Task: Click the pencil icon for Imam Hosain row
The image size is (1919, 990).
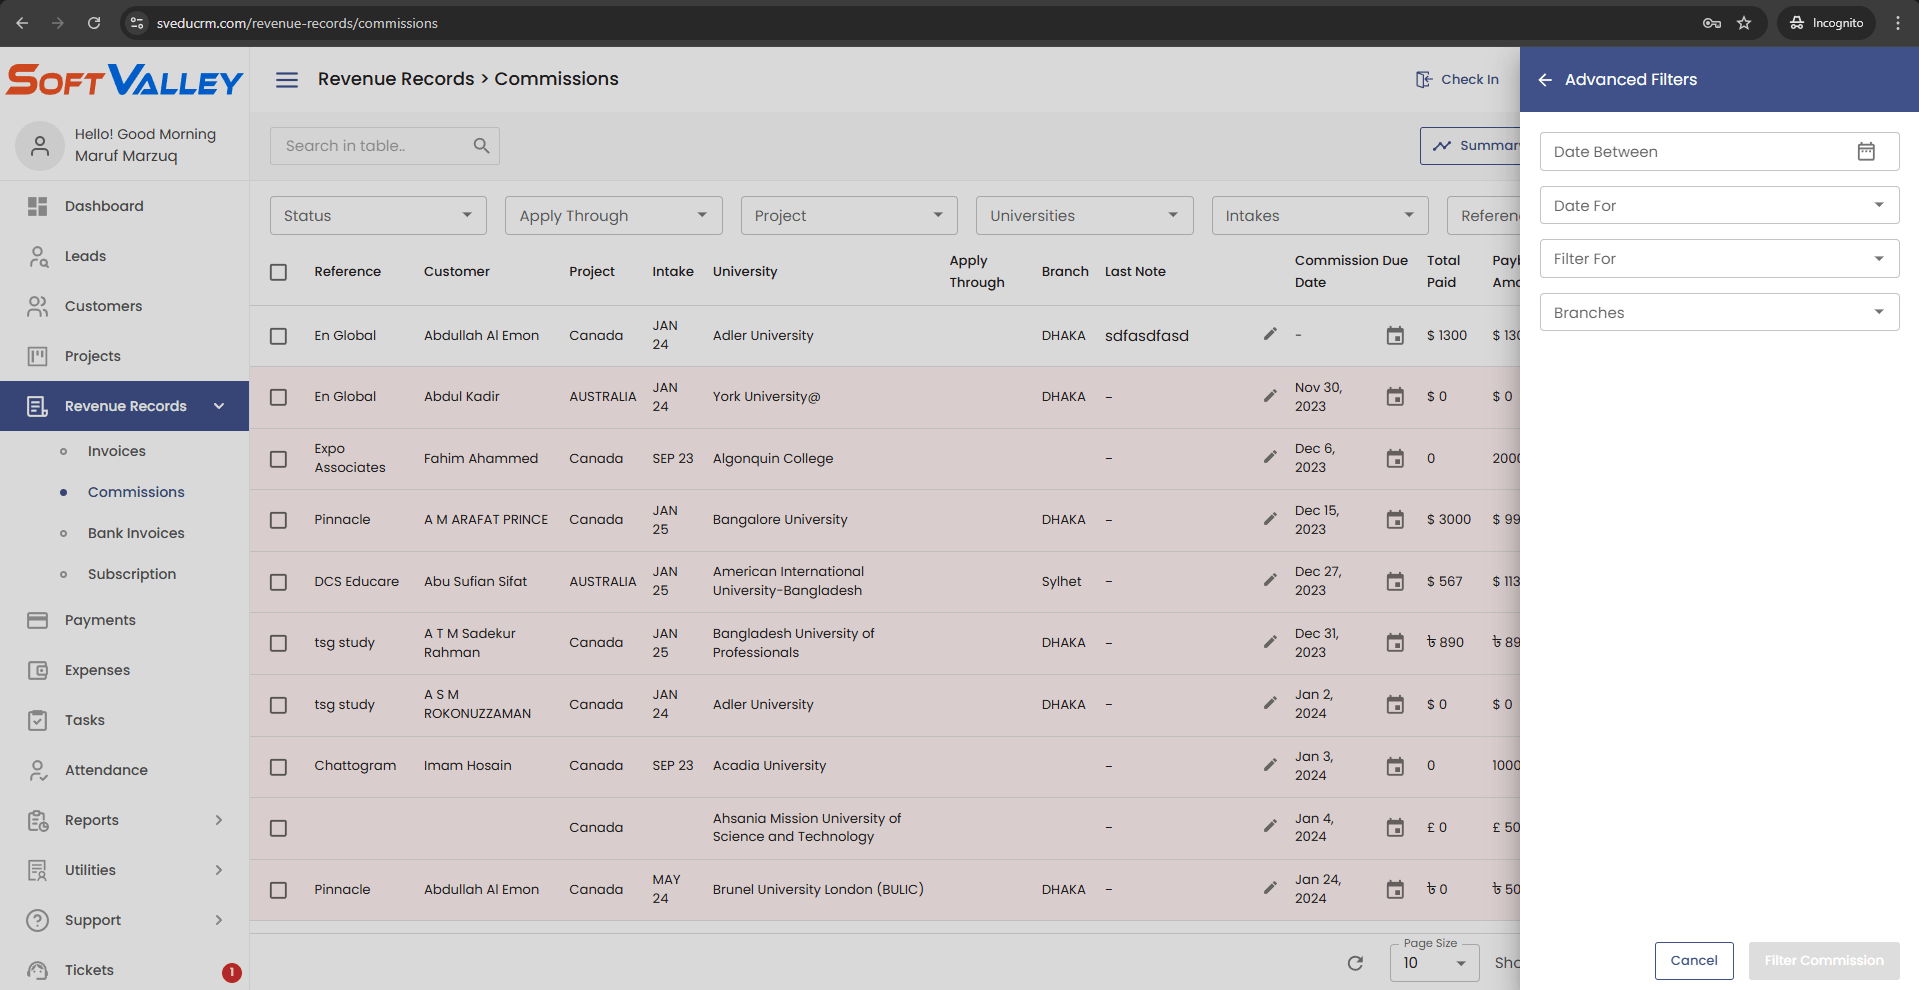Action: pos(1269,766)
